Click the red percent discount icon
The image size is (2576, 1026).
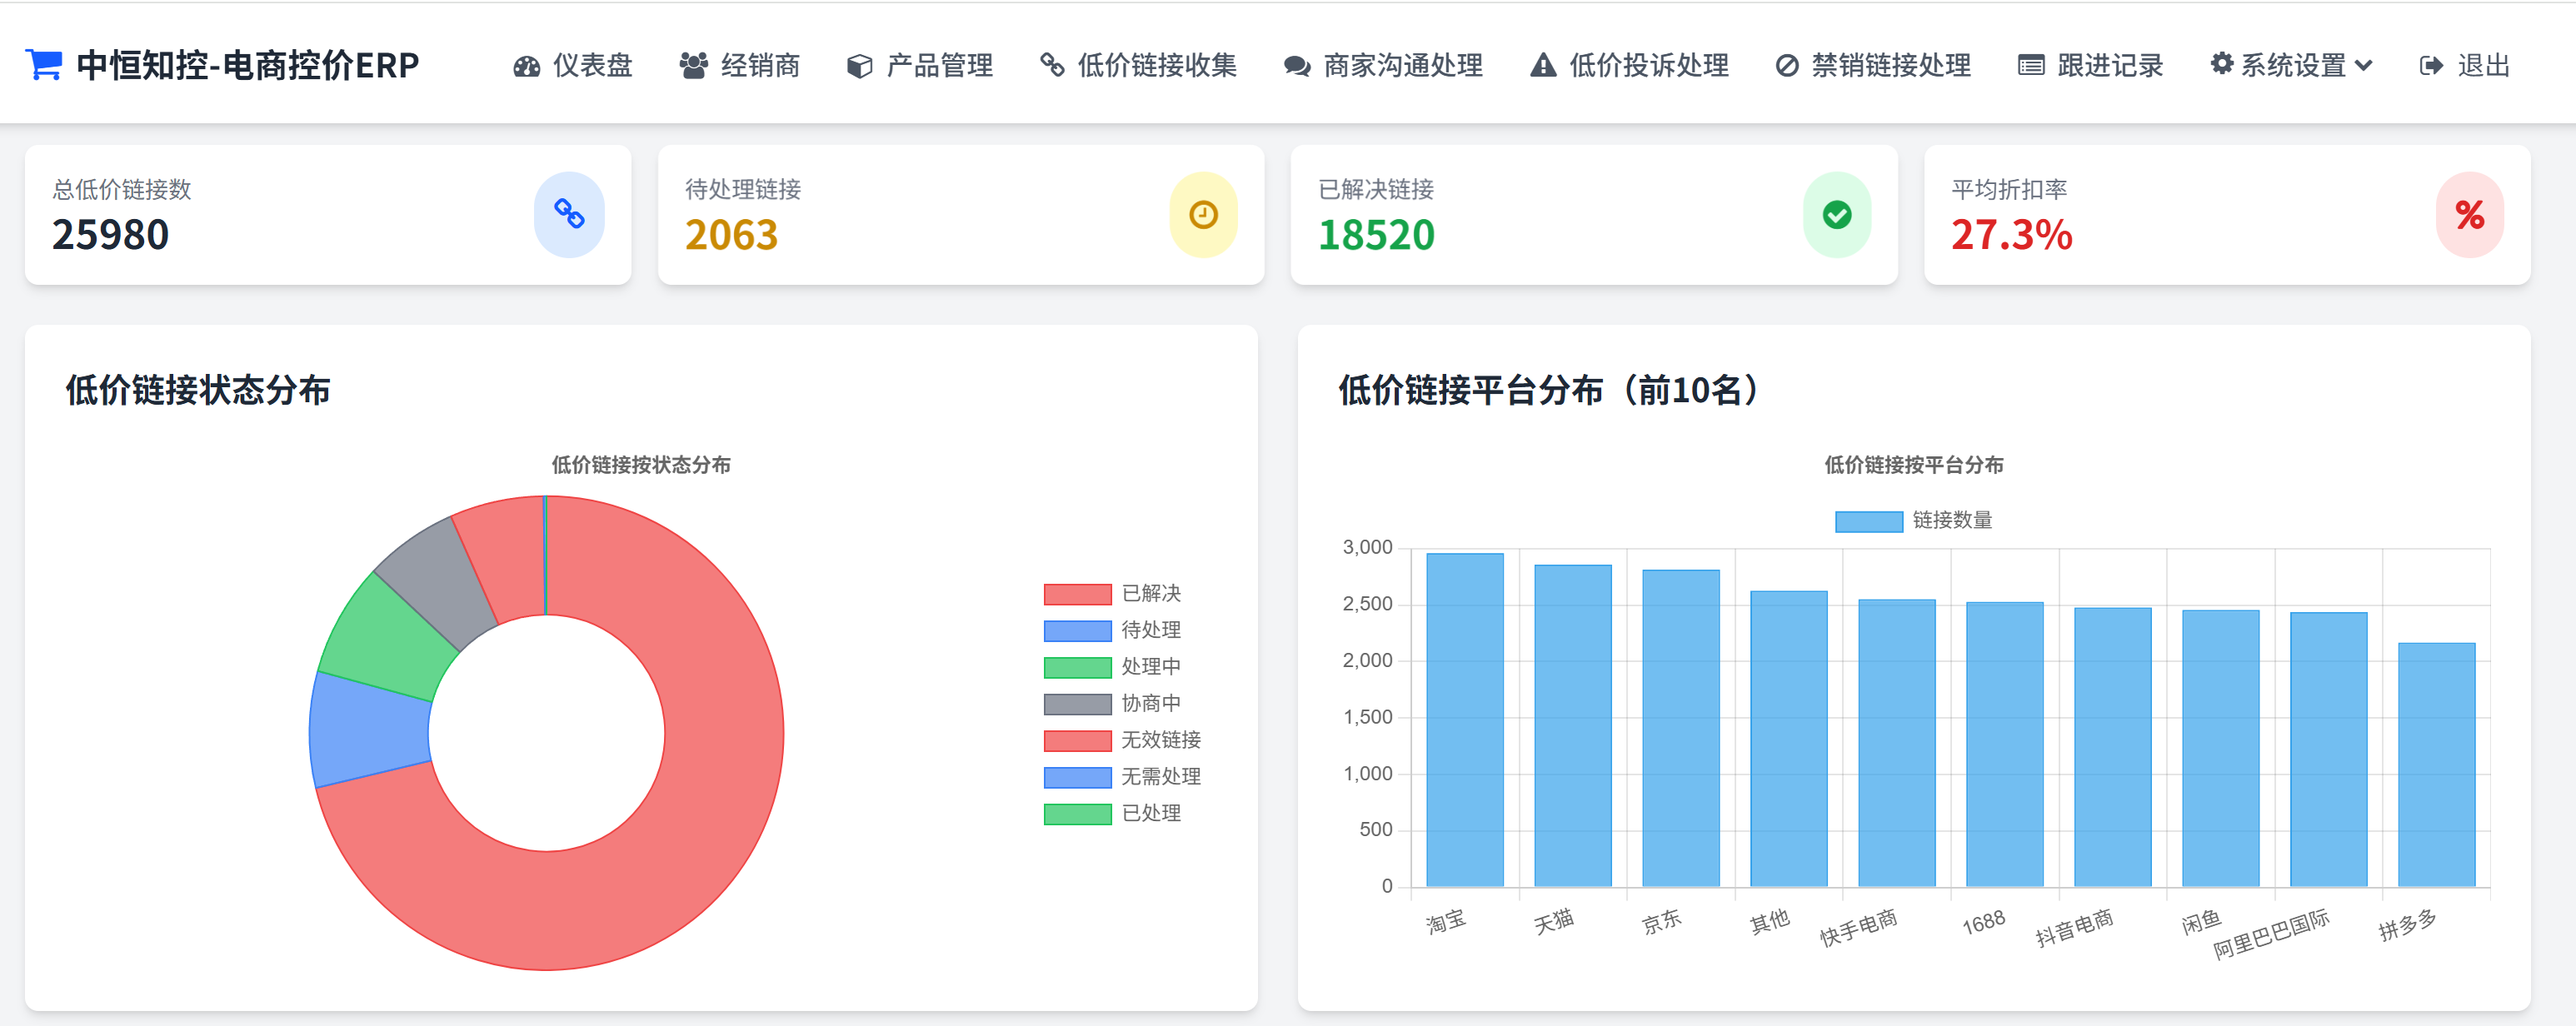pos(2469,214)
